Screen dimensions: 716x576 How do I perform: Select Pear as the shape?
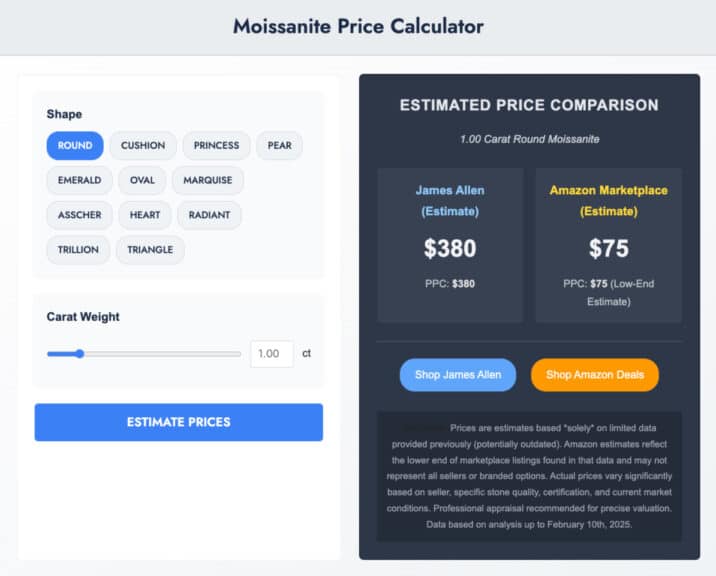pos(280,146)
